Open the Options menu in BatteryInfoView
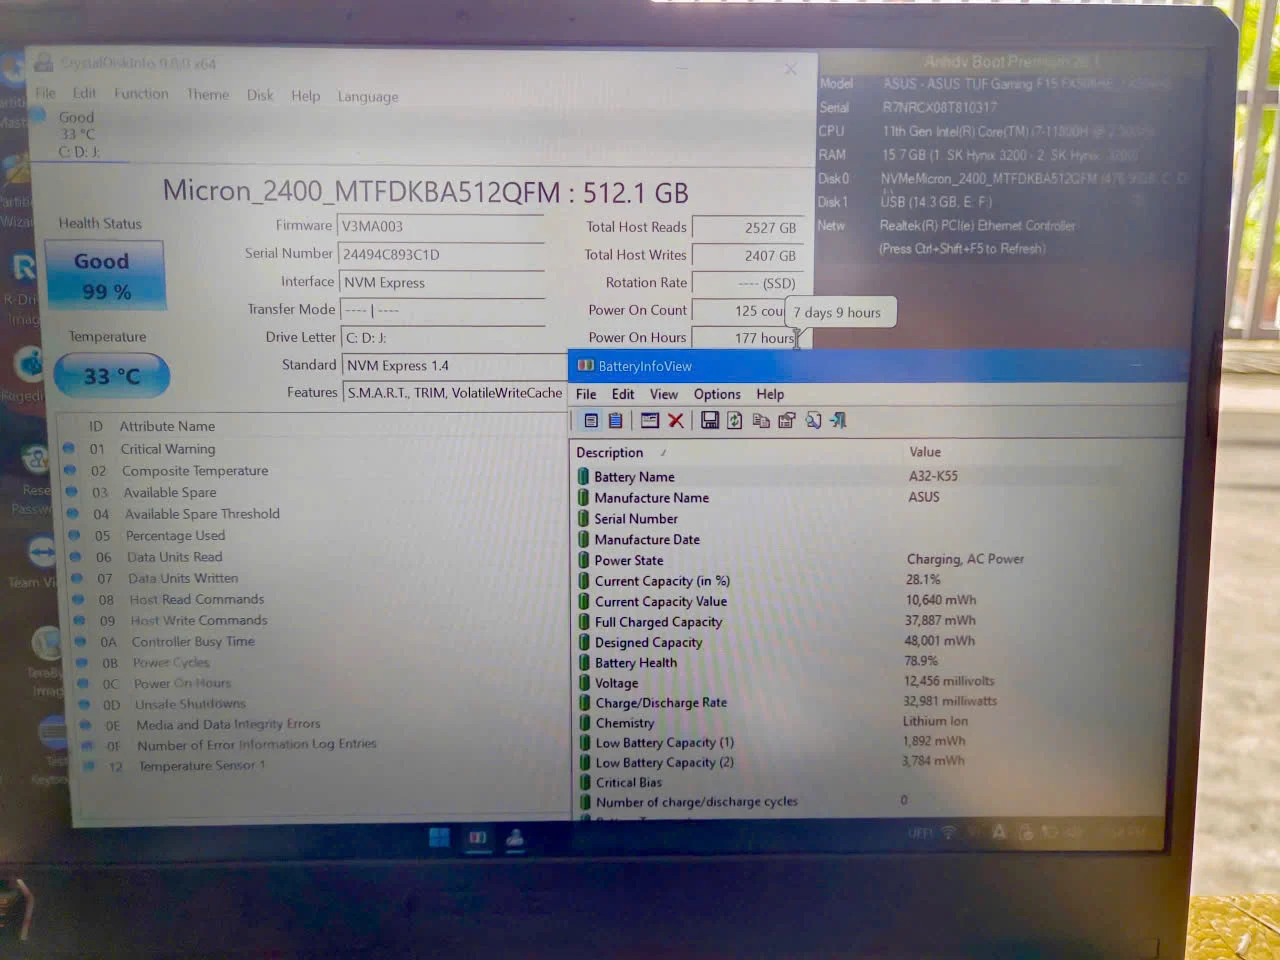This screenshot has height=960, width=1280. coord(717,394)
